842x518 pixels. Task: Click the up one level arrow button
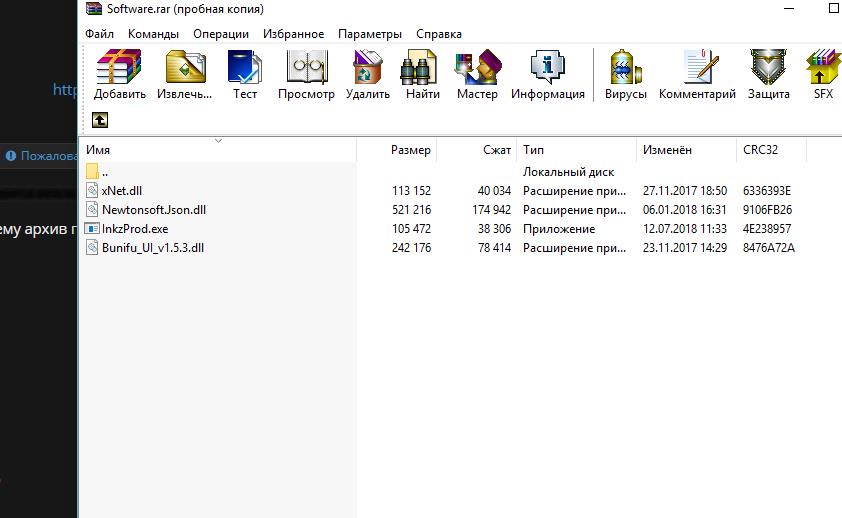point(100,119)
